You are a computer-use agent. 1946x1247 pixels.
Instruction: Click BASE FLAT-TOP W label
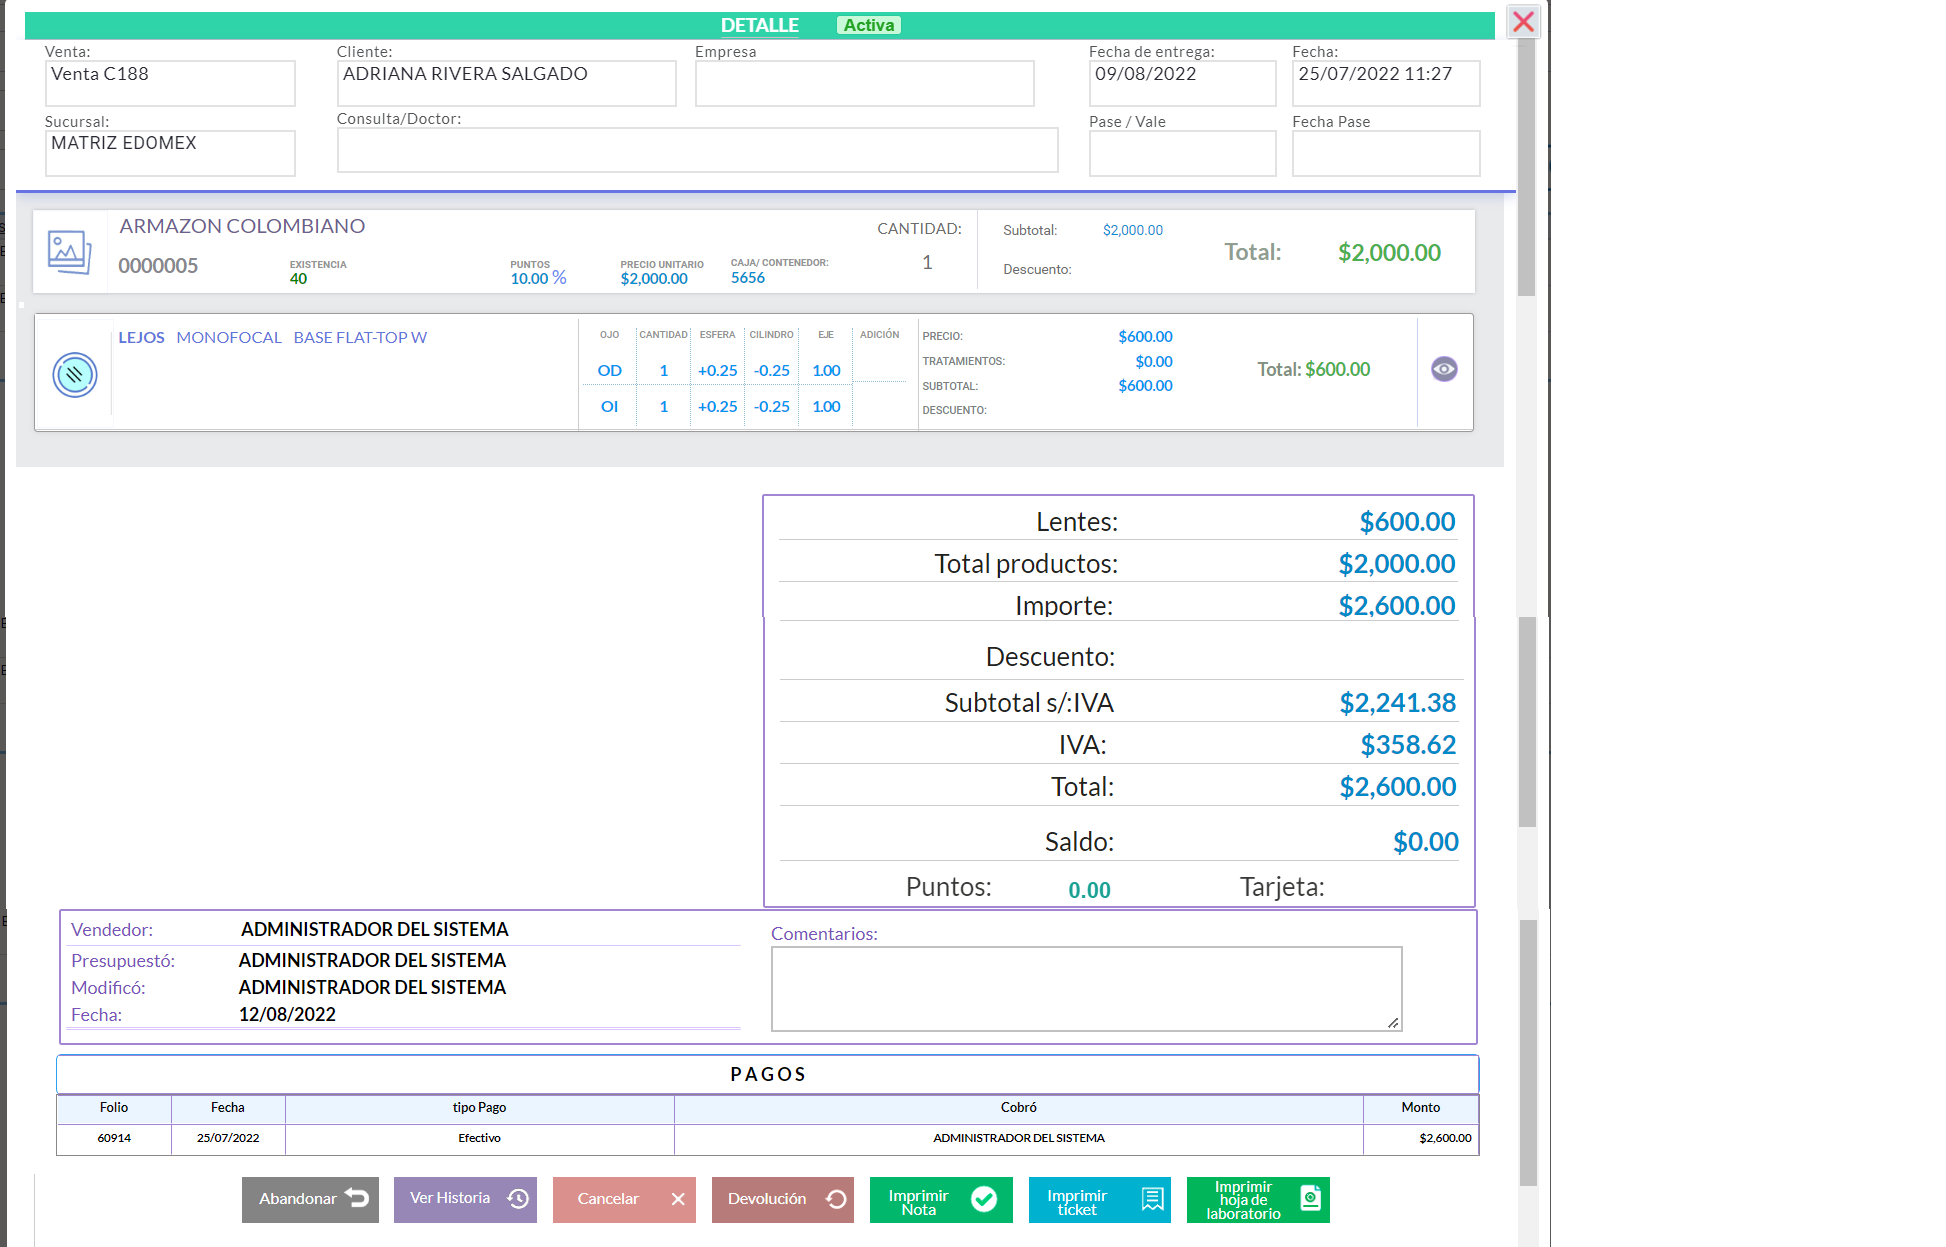point(360,338)
